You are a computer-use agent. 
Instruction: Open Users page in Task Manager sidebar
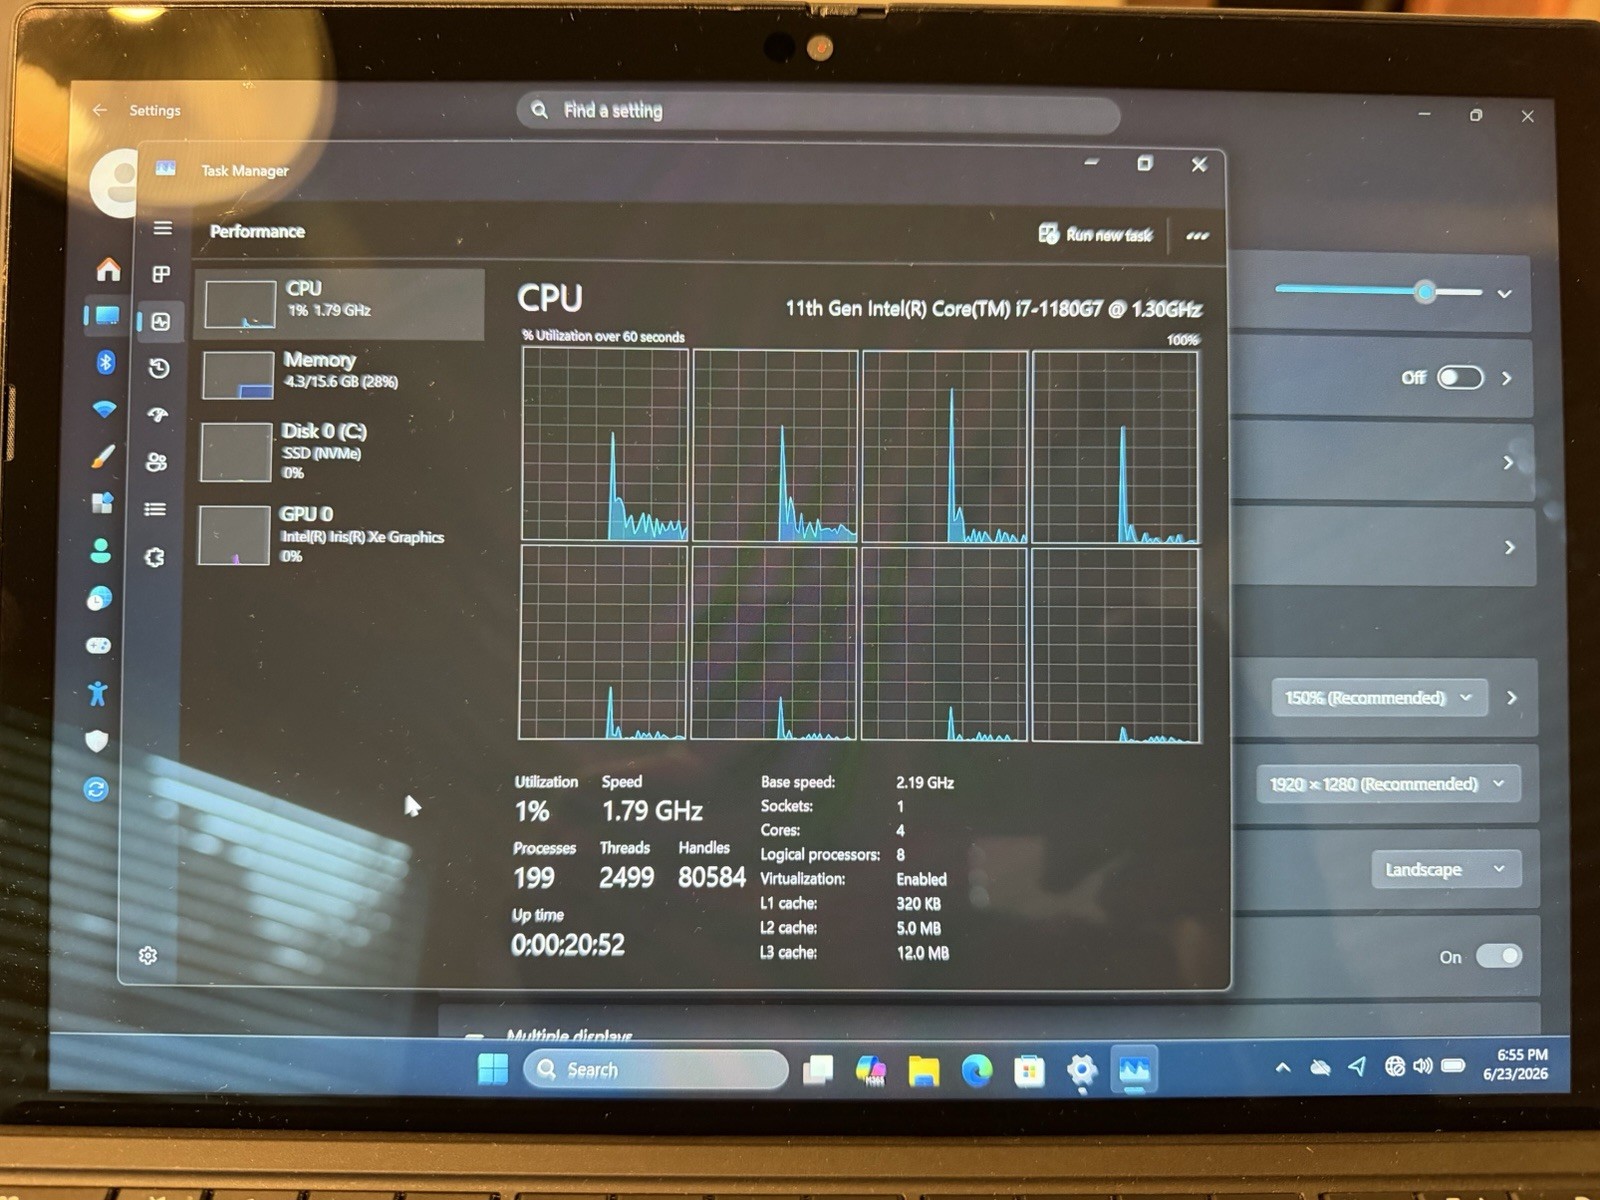tap(157, 462)
